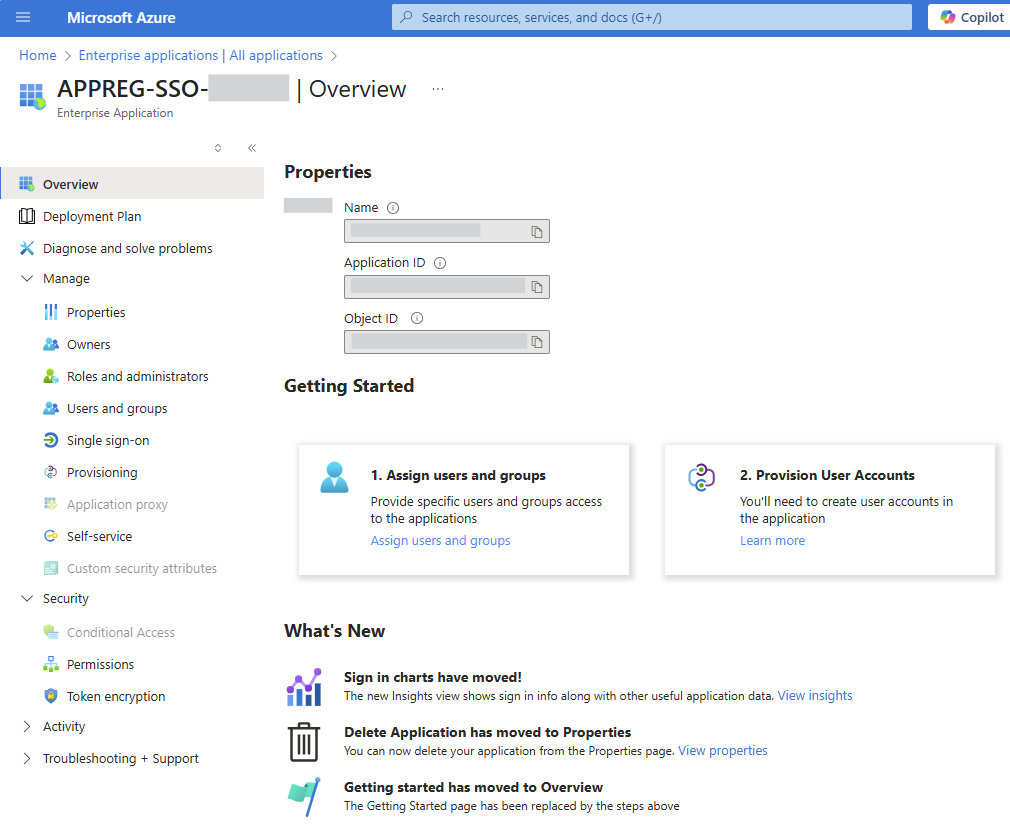Expand the Troubleshooting + Support section
Screen dimensions: 1010x828
(27, 758)
